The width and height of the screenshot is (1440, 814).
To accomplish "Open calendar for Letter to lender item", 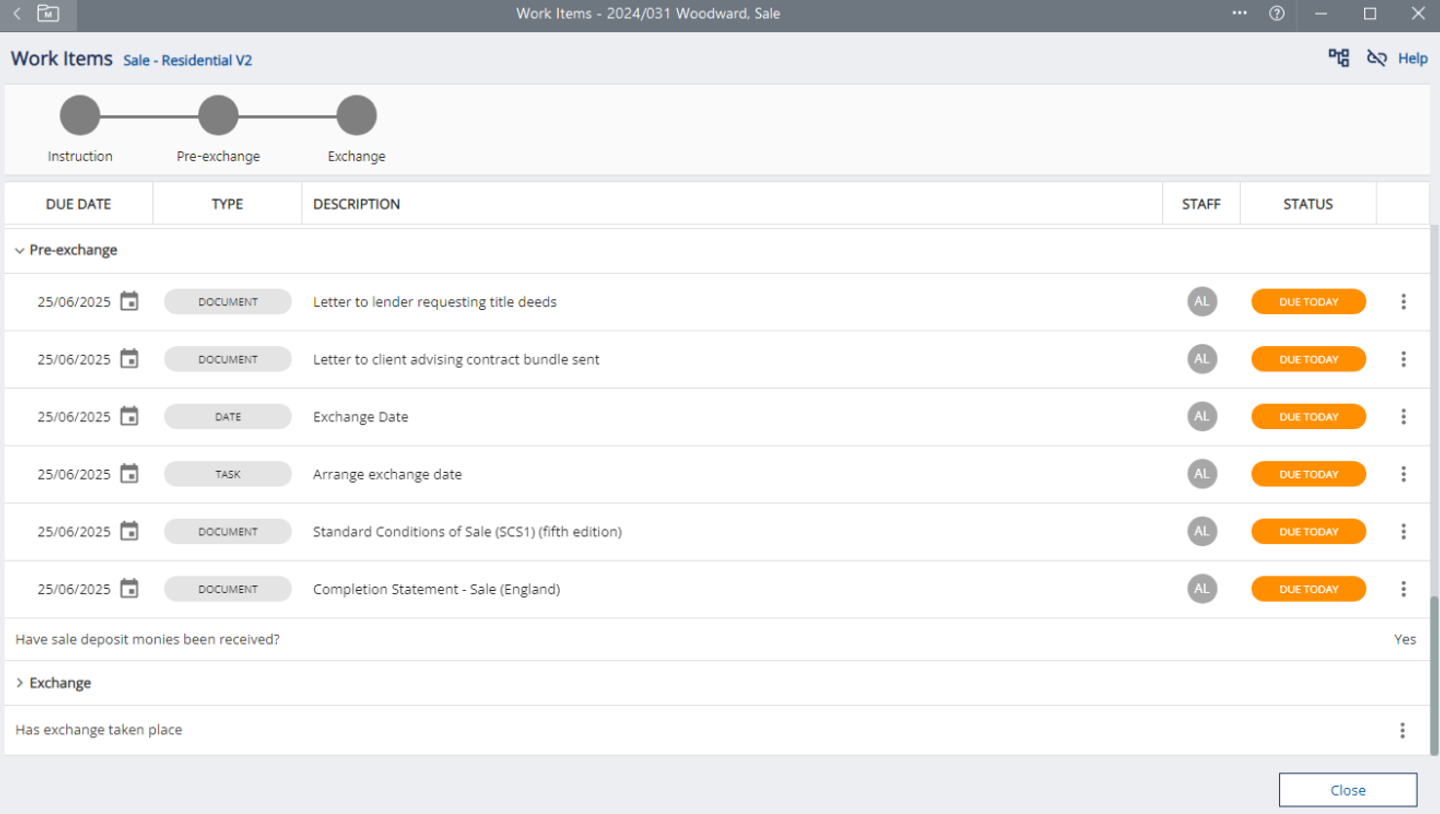I will tap(129, 301).
